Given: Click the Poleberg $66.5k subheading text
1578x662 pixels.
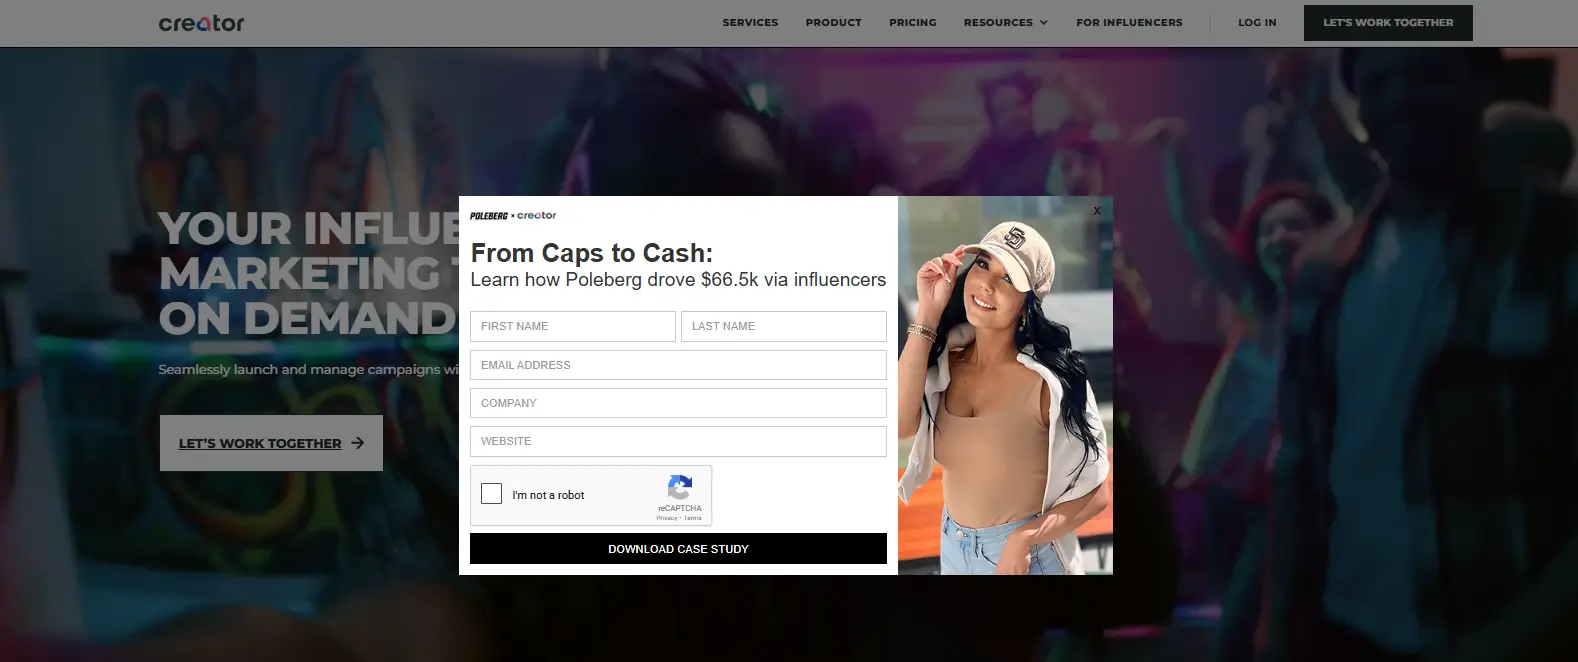Looking at the screenshot, I should tap(678, 280).
